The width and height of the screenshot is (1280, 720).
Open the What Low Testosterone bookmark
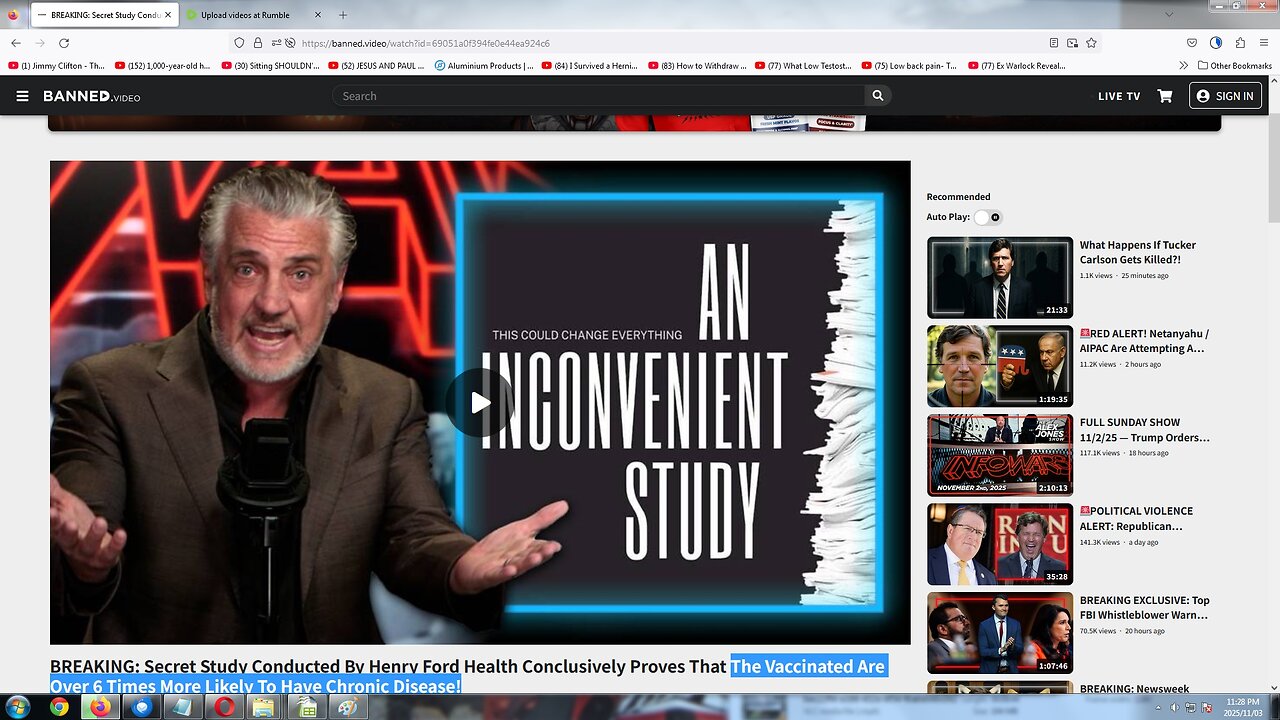(x=804, y=66)
